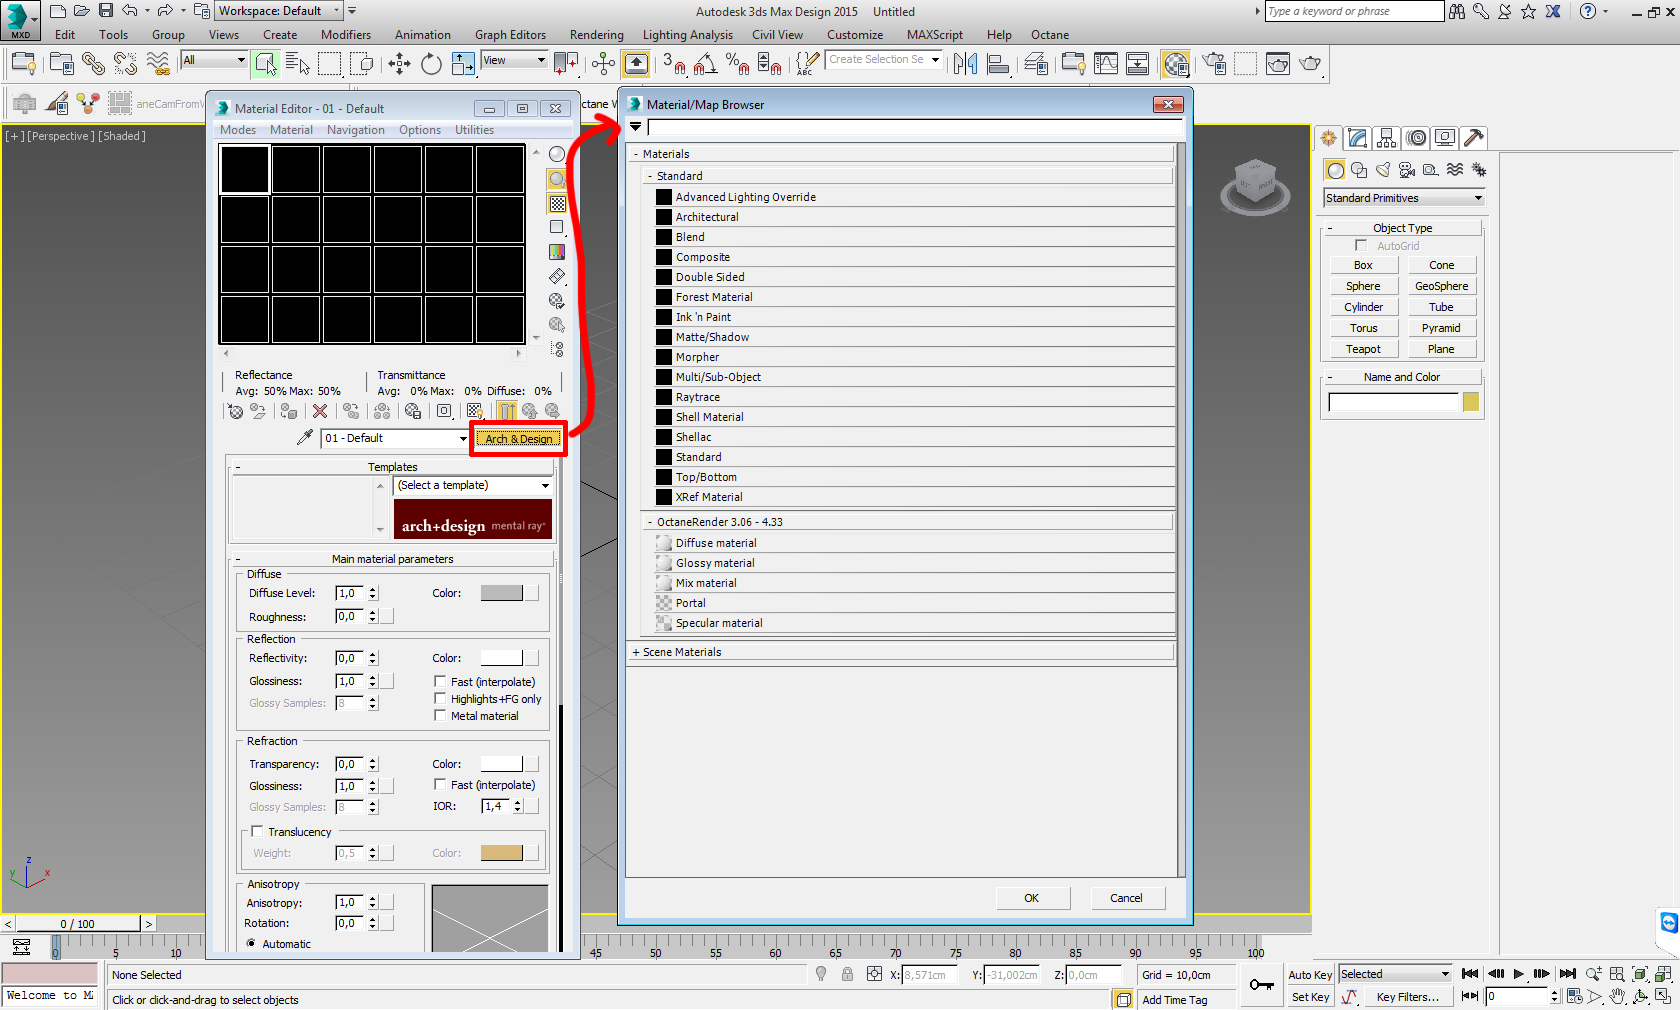Open Material Editor Navigation menu
This screenshot has width=1680, height=1010.
tap(355, 130)
